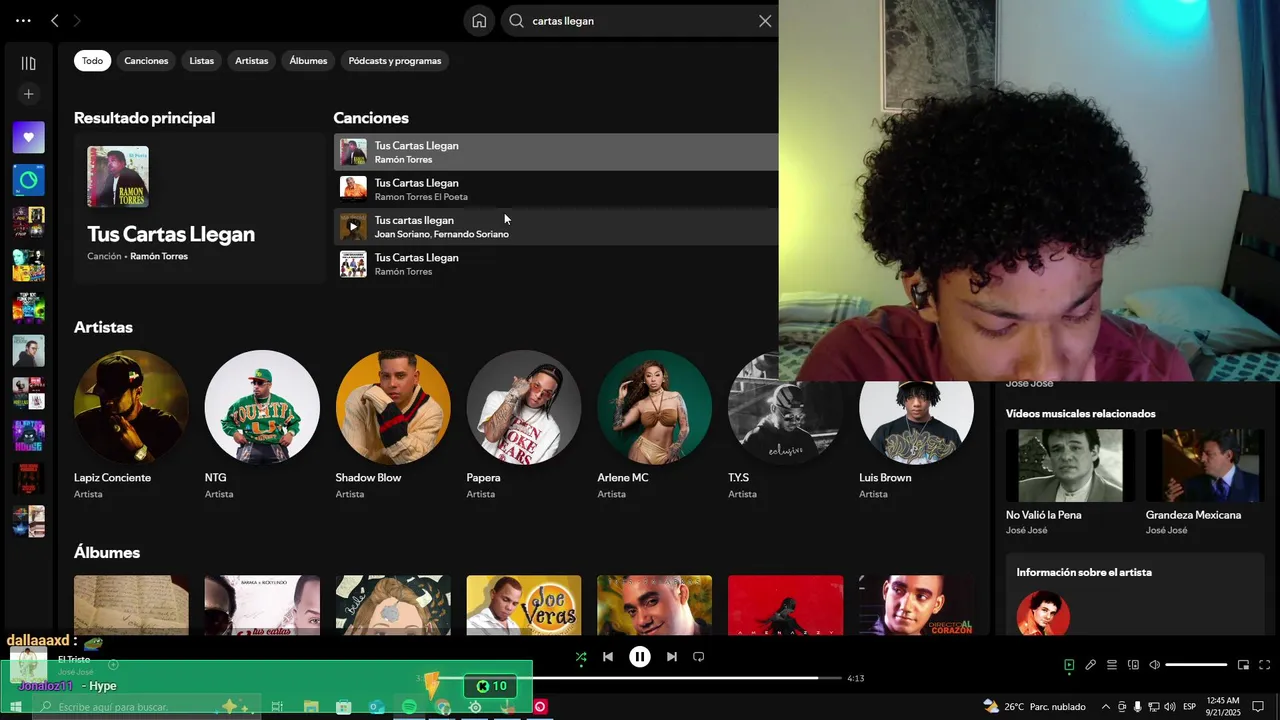Select the Pódcasts y programas filter
The height and width of the screenshot is (720, 1280).
point(395,61)
